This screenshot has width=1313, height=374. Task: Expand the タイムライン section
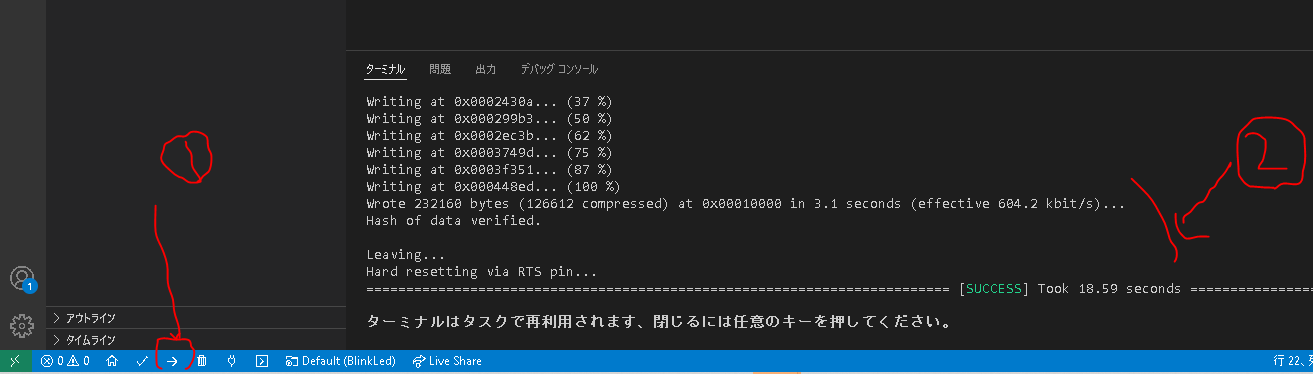(195, 340)
